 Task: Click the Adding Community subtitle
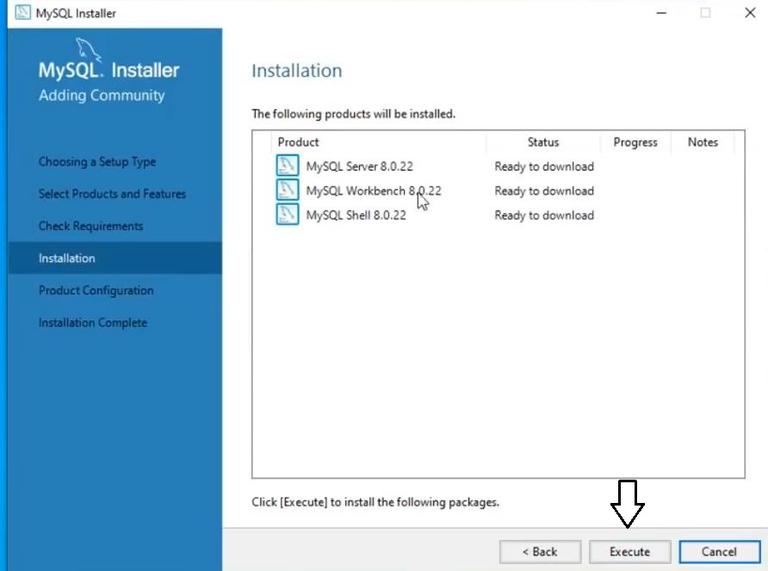click(x=102, y=95)
